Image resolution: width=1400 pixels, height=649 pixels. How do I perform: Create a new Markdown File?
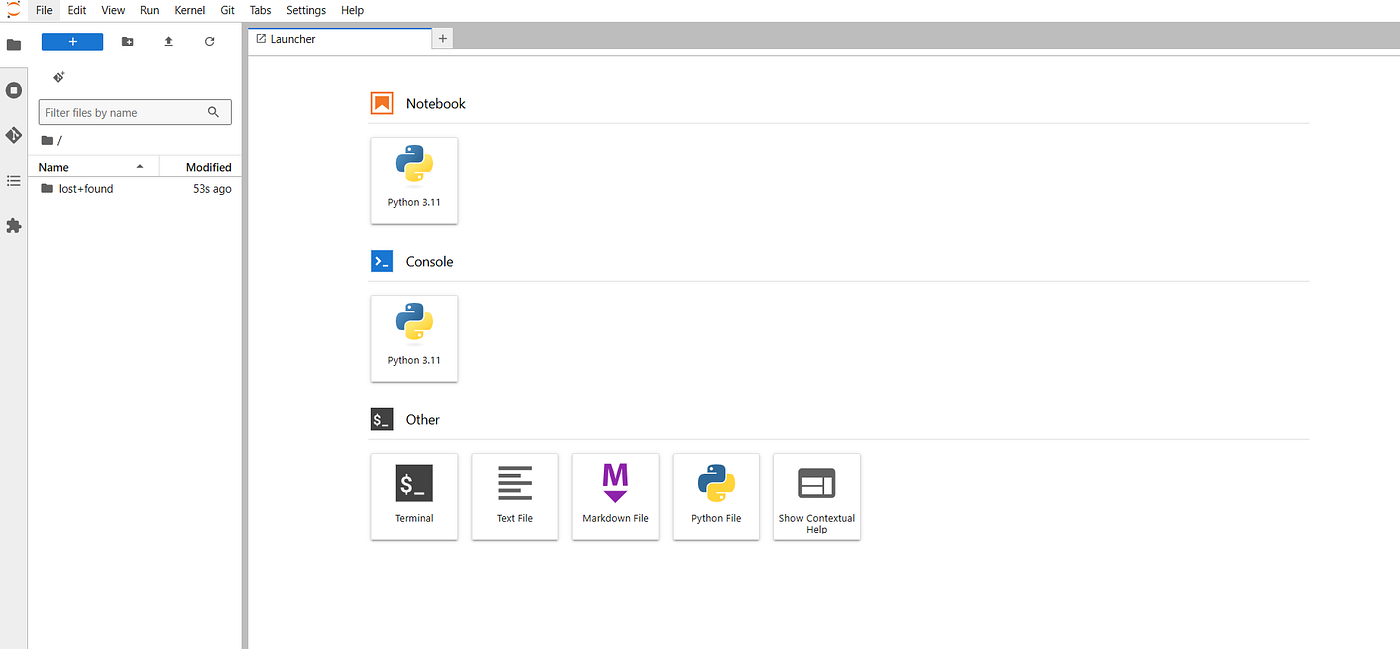tap(615, 497)
